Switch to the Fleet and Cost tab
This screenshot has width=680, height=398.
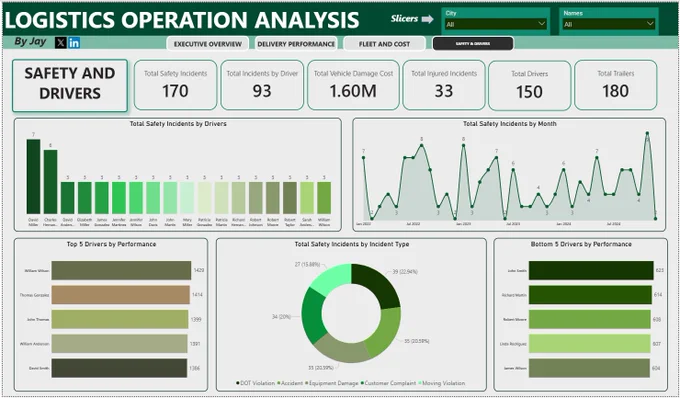tap(384, 44)
